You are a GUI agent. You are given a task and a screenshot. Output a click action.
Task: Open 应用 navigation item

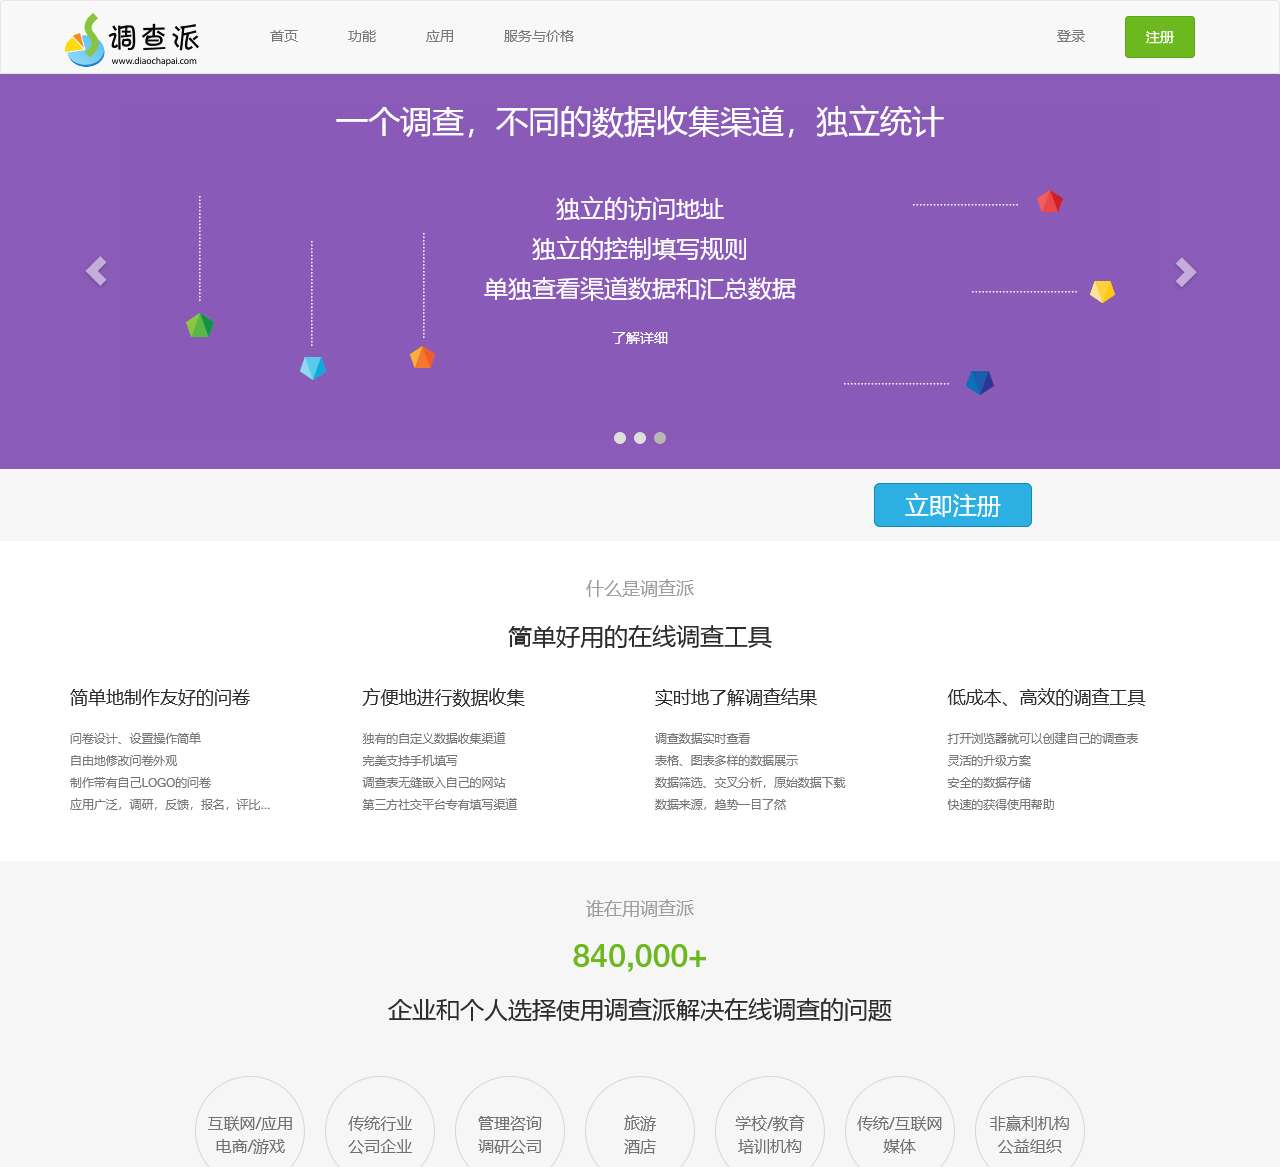coord(440,36)
